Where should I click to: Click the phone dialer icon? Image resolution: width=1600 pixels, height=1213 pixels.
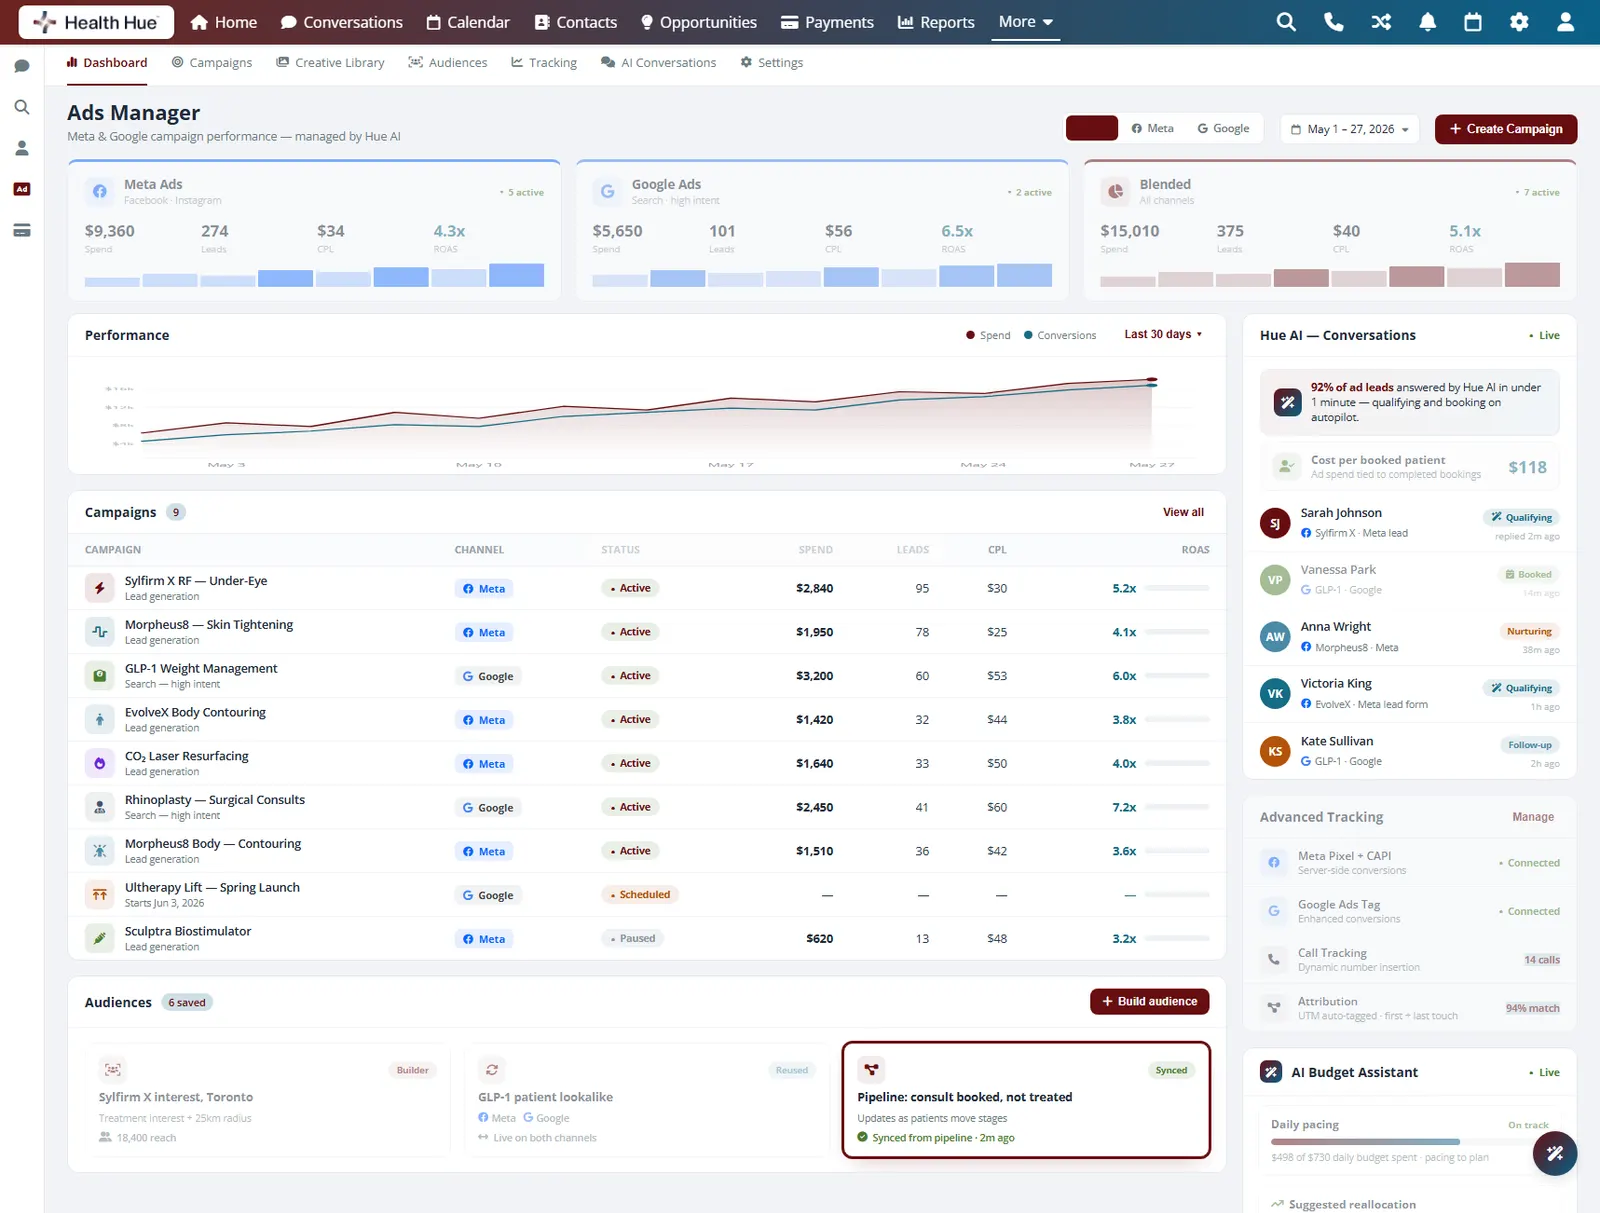click(1333, 22)
